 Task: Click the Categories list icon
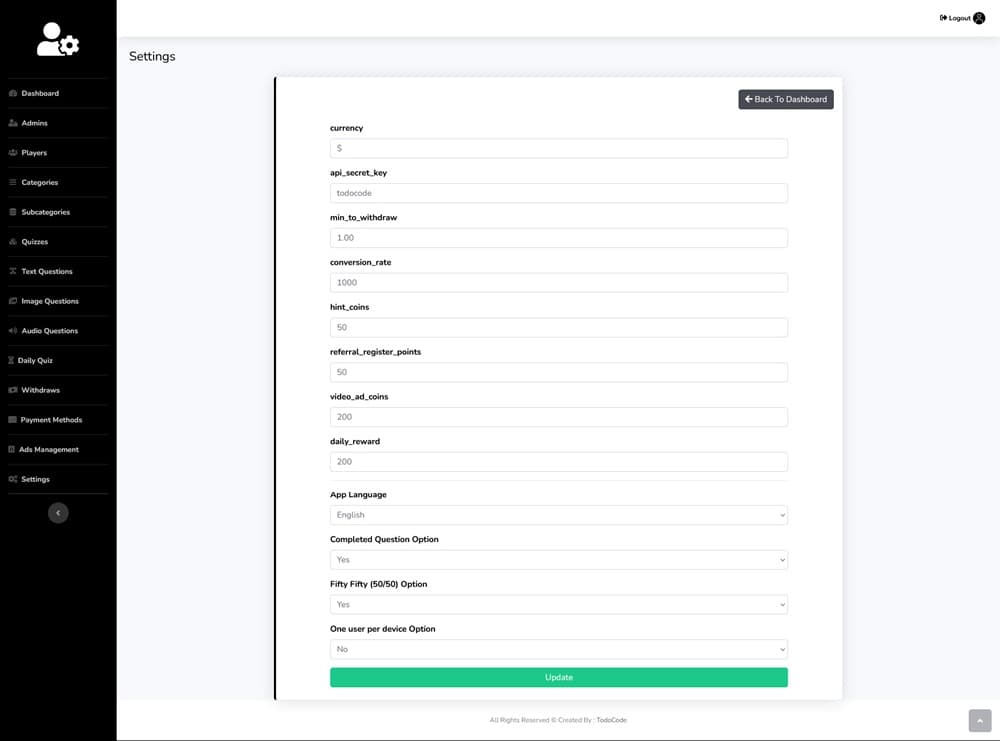tap(13, 182)
